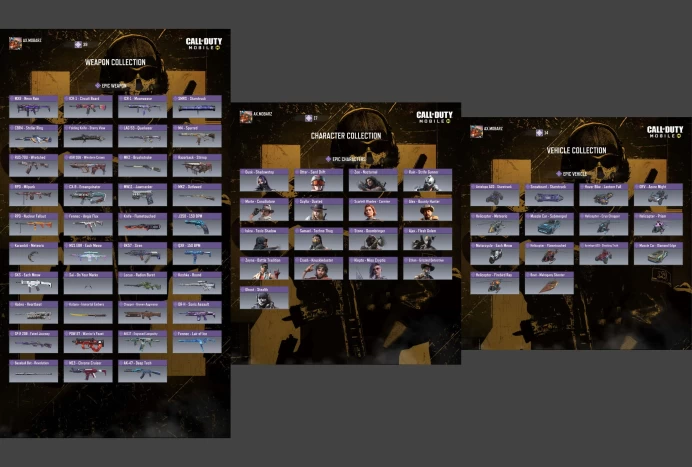Select the Snowboard Chainbreak vehicle card
The width and height of the screenshot is (692, 467).
click(549, 195)
